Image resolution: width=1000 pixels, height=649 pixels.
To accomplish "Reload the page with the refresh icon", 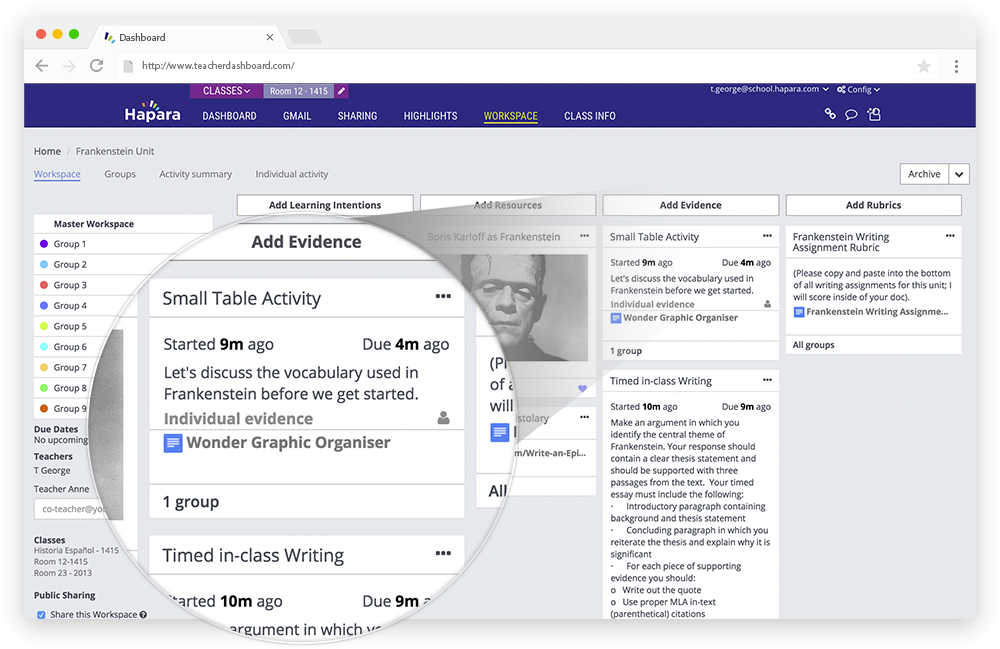I will tap(96, 65).
